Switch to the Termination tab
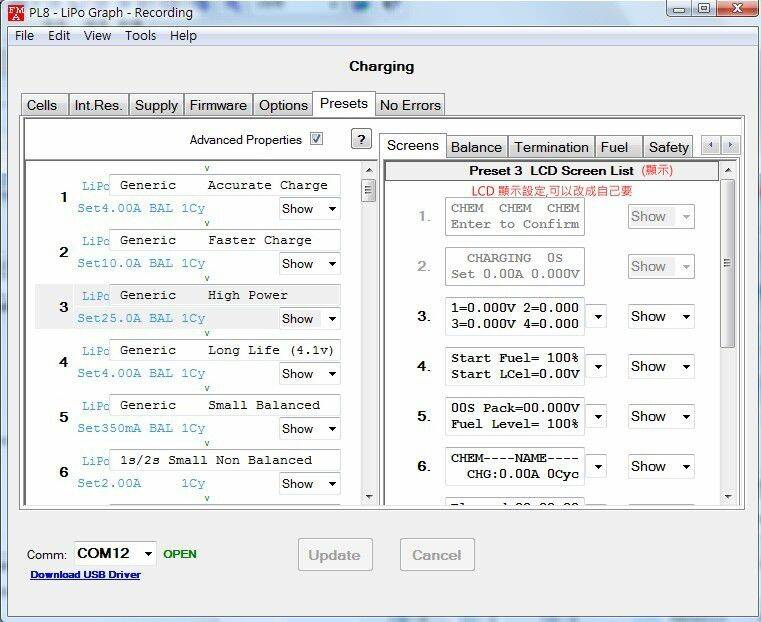The height and width of the screenshot is (622, 761). click(x=551, y=147)
